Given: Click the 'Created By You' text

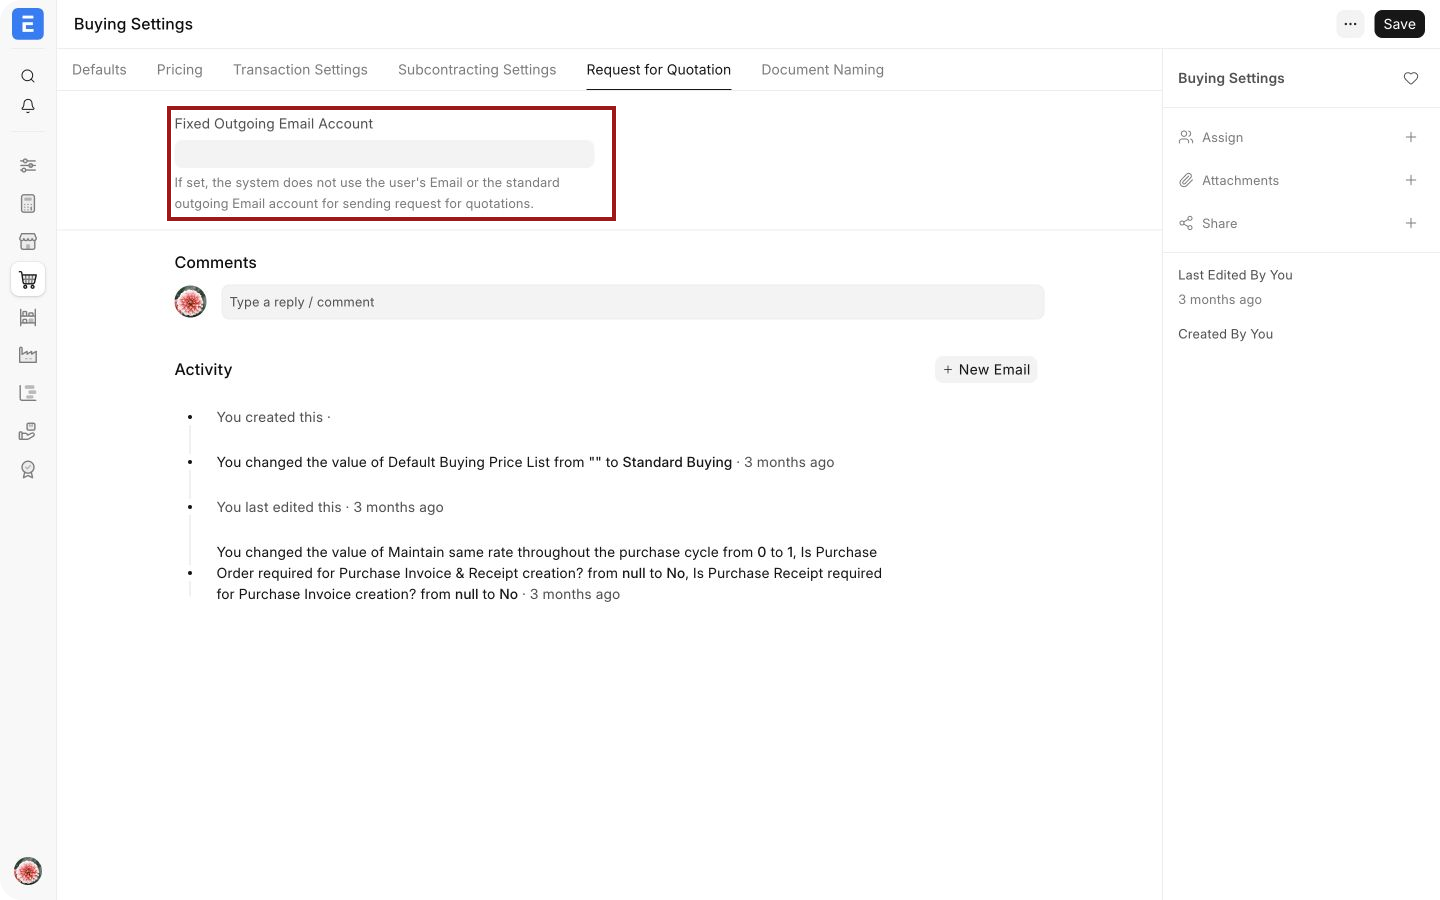Looking at the screenshot, I should [1225, 334].
